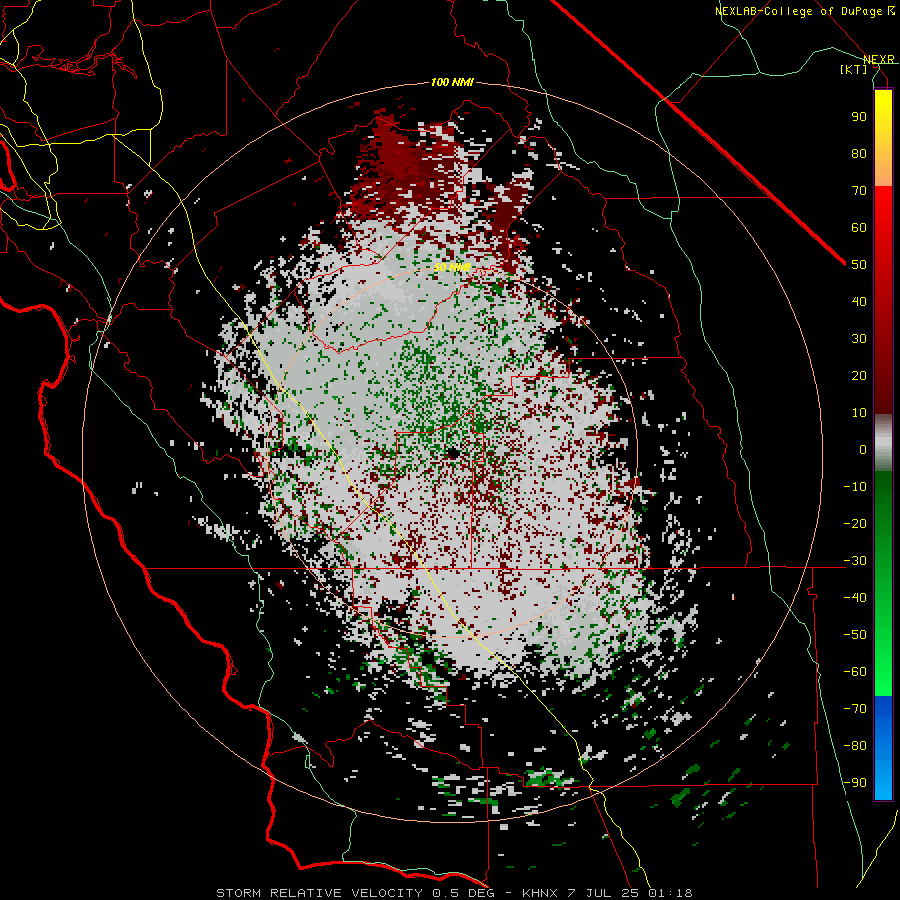Screen dimensions: 900x900
Task: Click the [KT] units label
Action: (854, 69)
